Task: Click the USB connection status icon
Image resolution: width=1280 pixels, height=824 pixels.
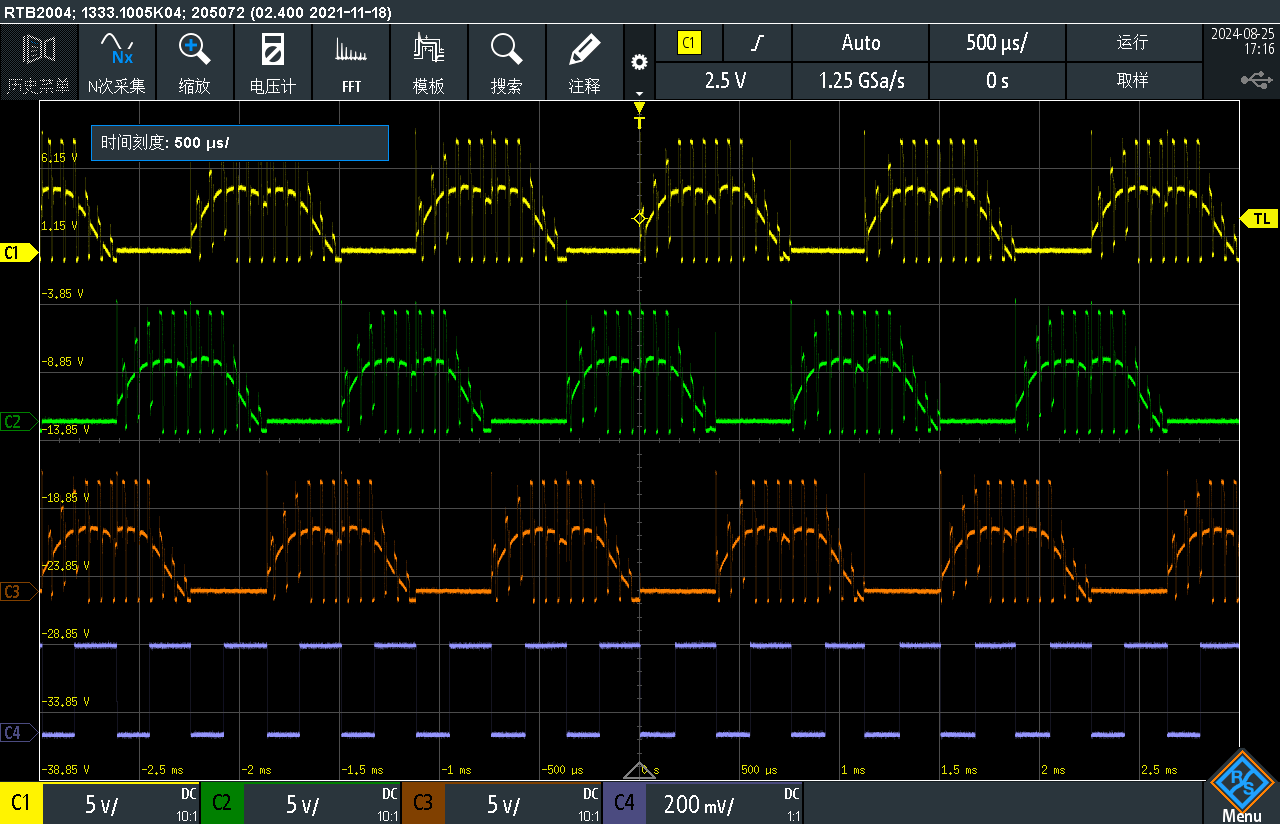Action: pyautogui.click(x=1256, y=79)
